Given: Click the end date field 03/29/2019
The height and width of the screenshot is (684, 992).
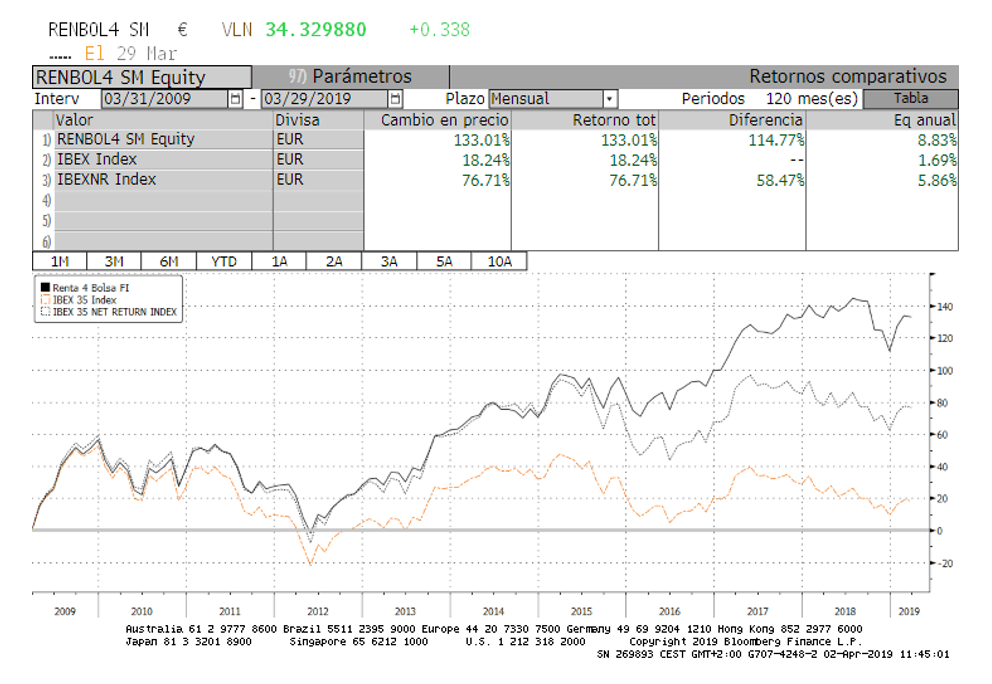Looking at the screenshot, I should pyautogui.click(x=325, y=99).
